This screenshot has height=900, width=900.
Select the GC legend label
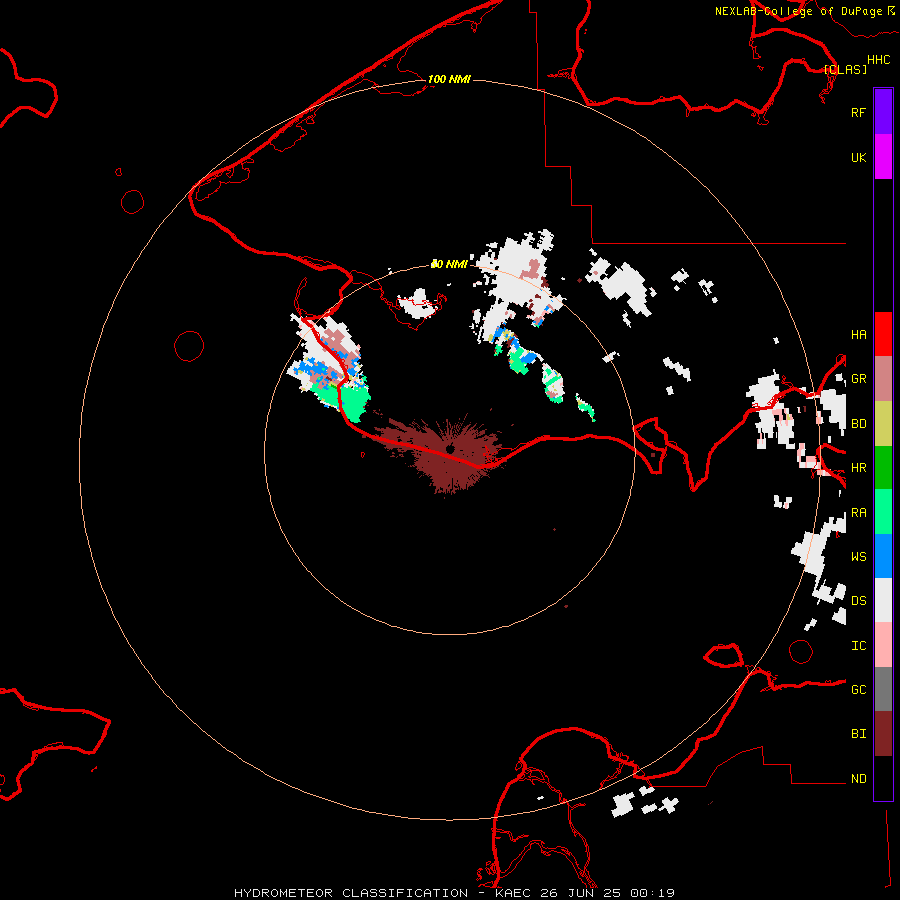[858, 690]
